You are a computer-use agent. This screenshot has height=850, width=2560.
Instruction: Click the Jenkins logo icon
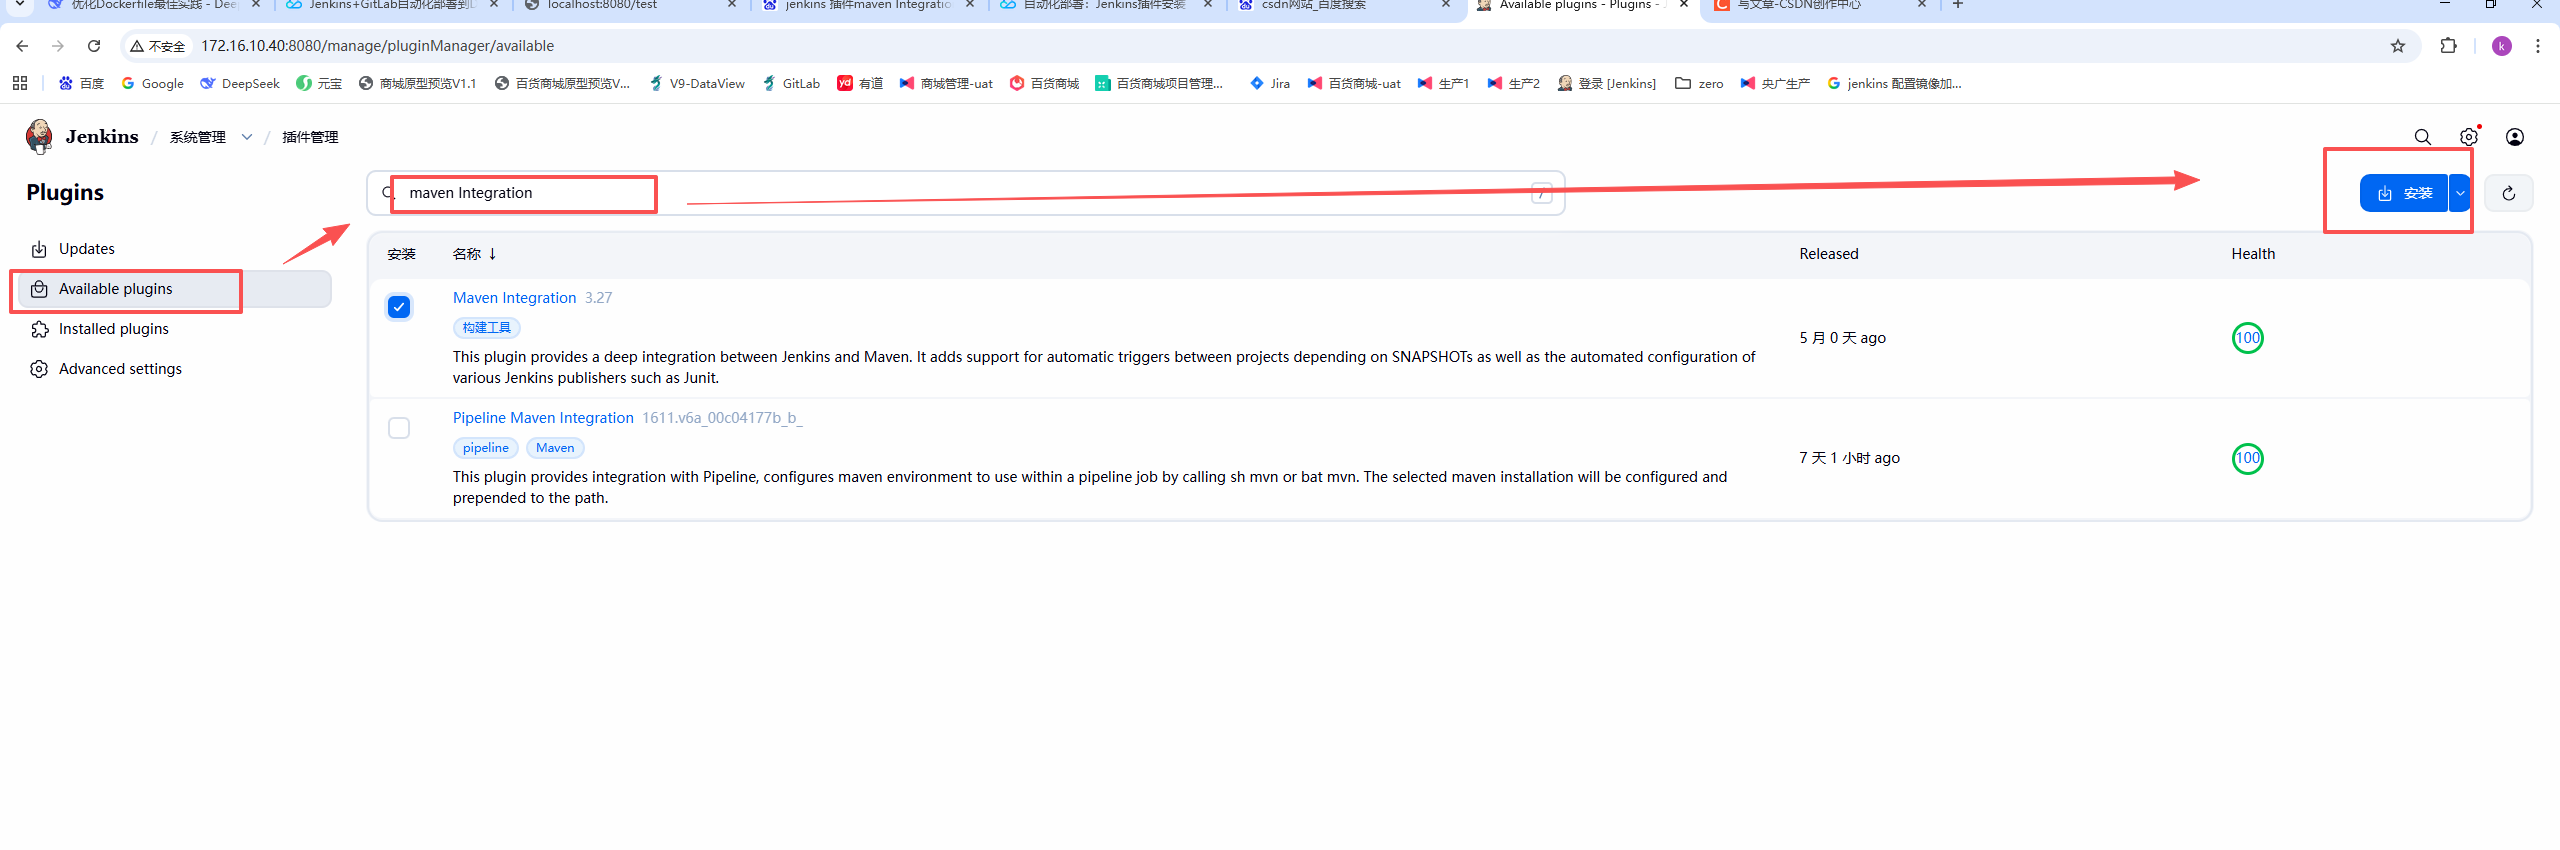39,136
